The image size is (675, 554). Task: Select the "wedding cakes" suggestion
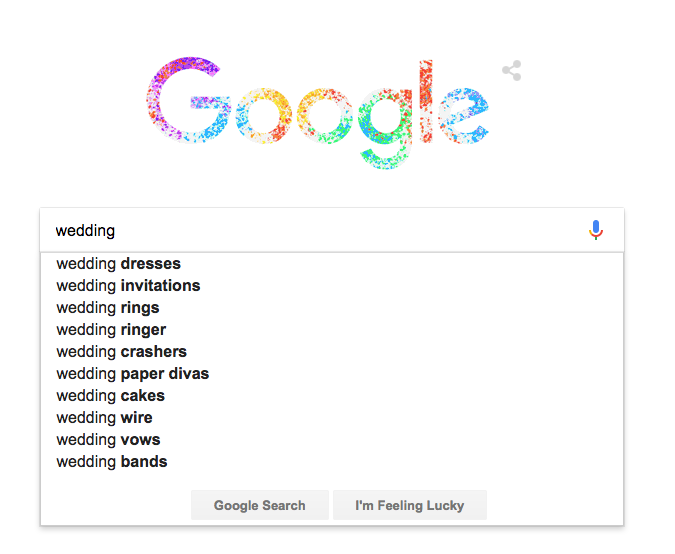tap(110, 396)
